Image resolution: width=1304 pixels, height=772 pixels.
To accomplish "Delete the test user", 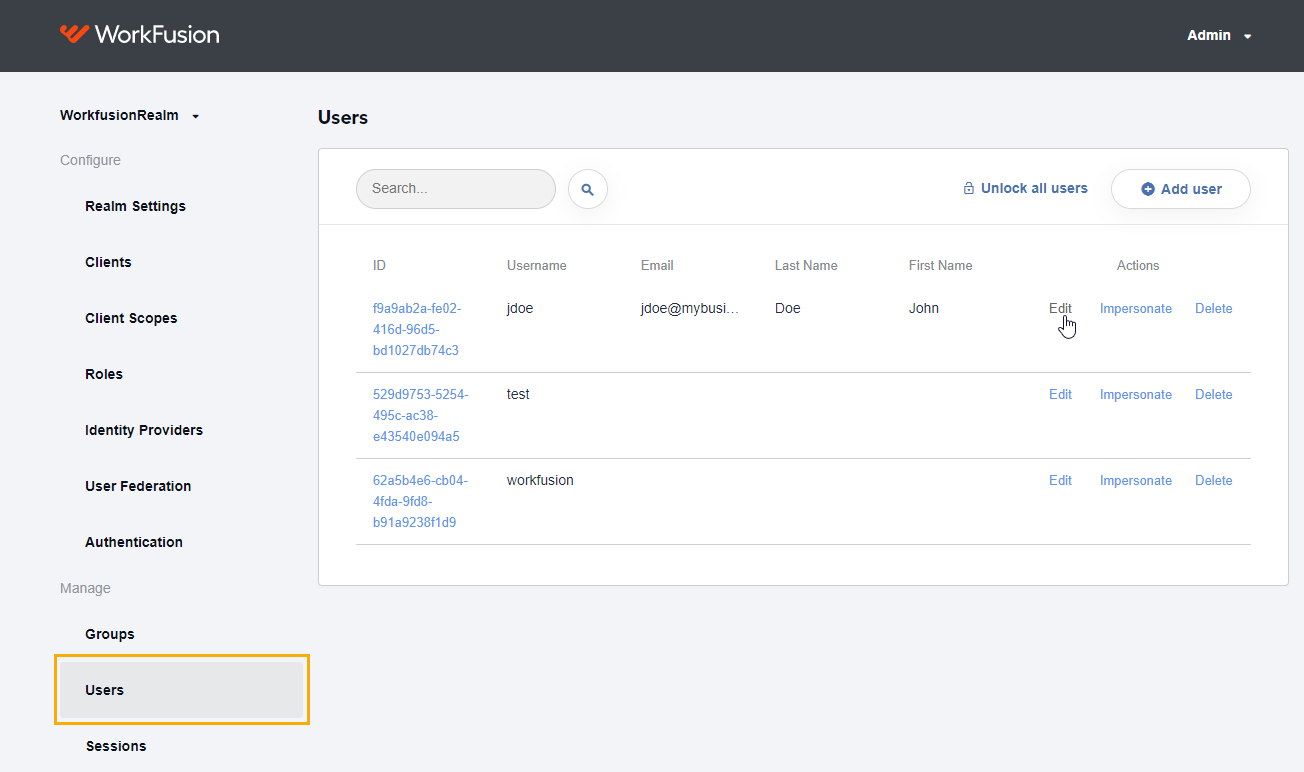I will [1214, 394].
